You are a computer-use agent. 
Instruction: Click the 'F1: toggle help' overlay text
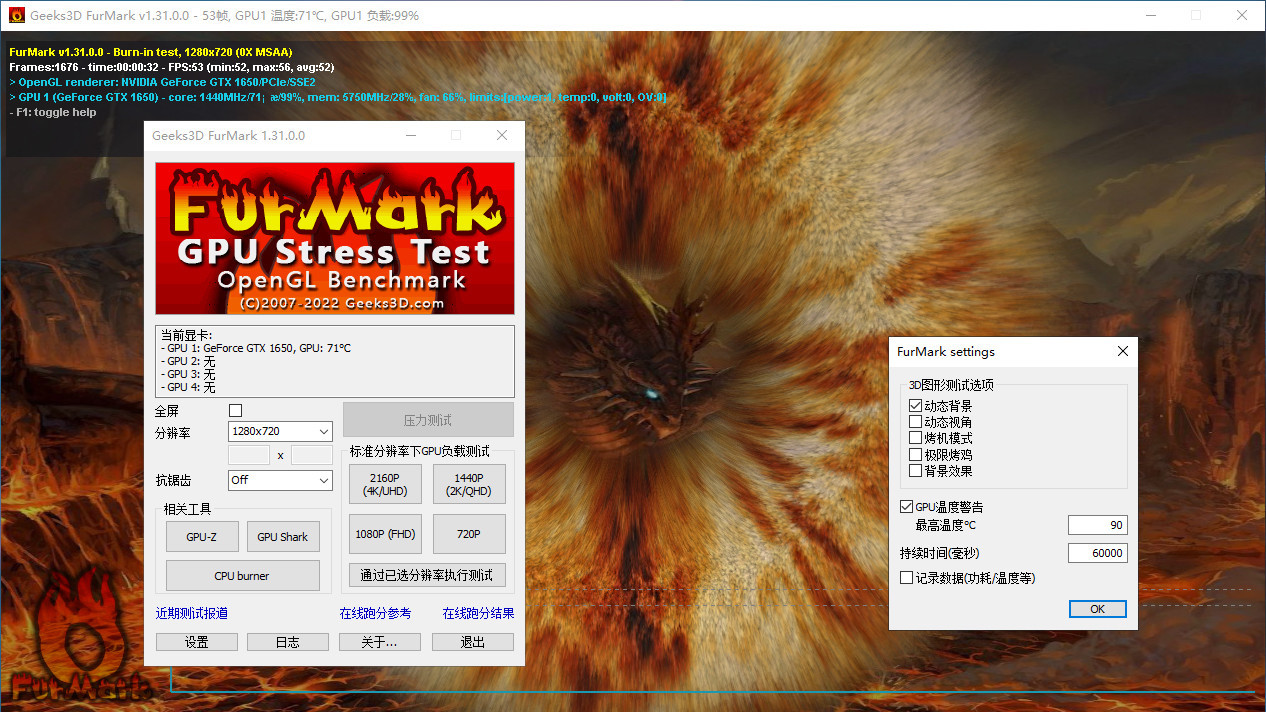53,112
